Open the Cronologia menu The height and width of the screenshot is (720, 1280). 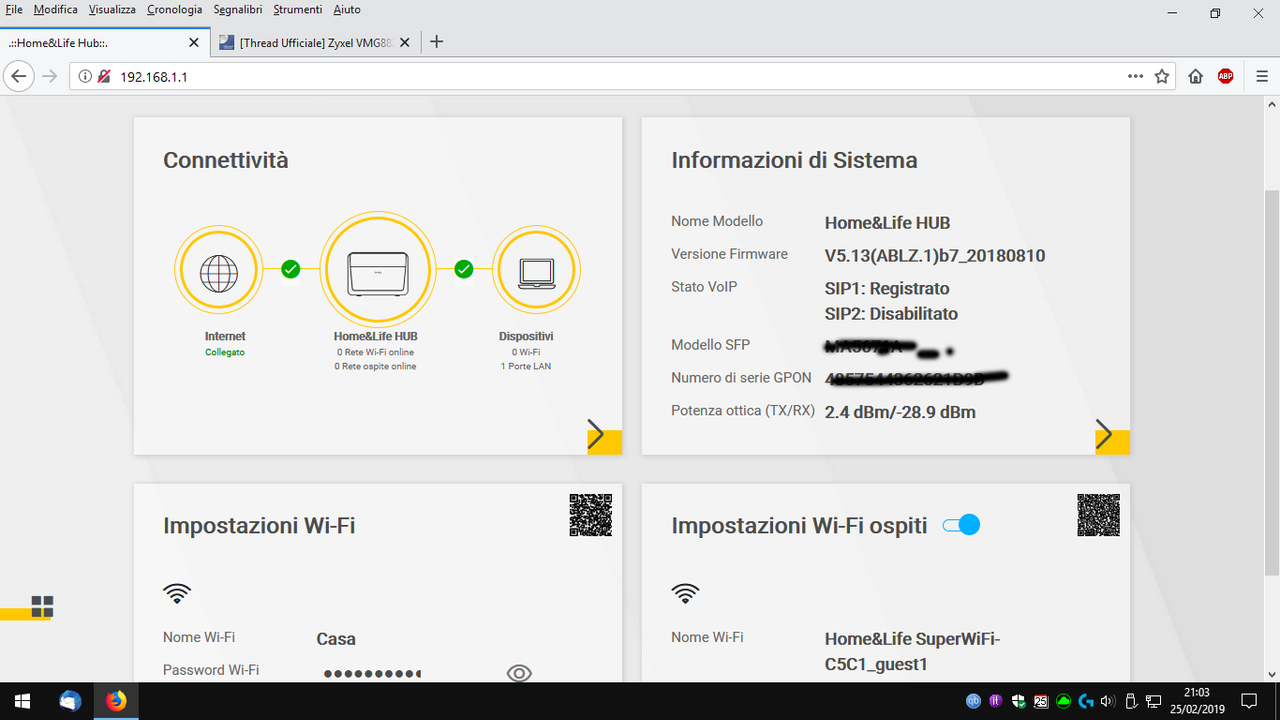coord(174,9)
